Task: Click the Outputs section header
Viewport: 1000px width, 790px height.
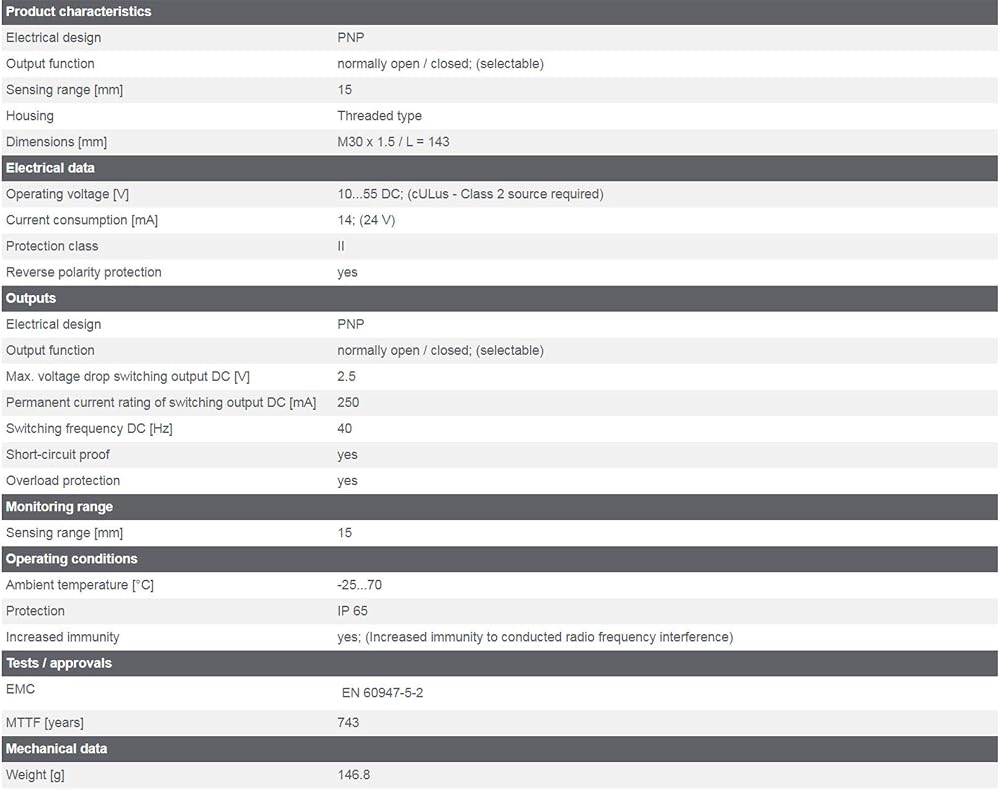Action: tap(500, 298)
